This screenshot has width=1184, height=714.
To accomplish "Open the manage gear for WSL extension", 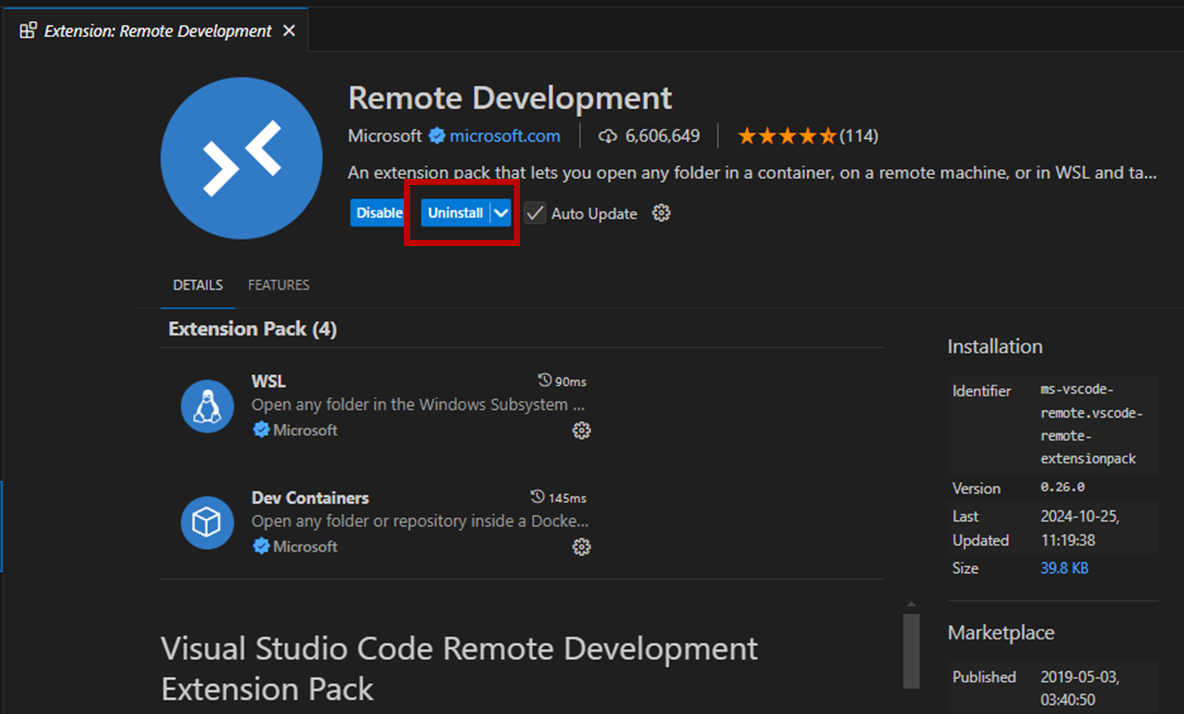I will [581, 430].
